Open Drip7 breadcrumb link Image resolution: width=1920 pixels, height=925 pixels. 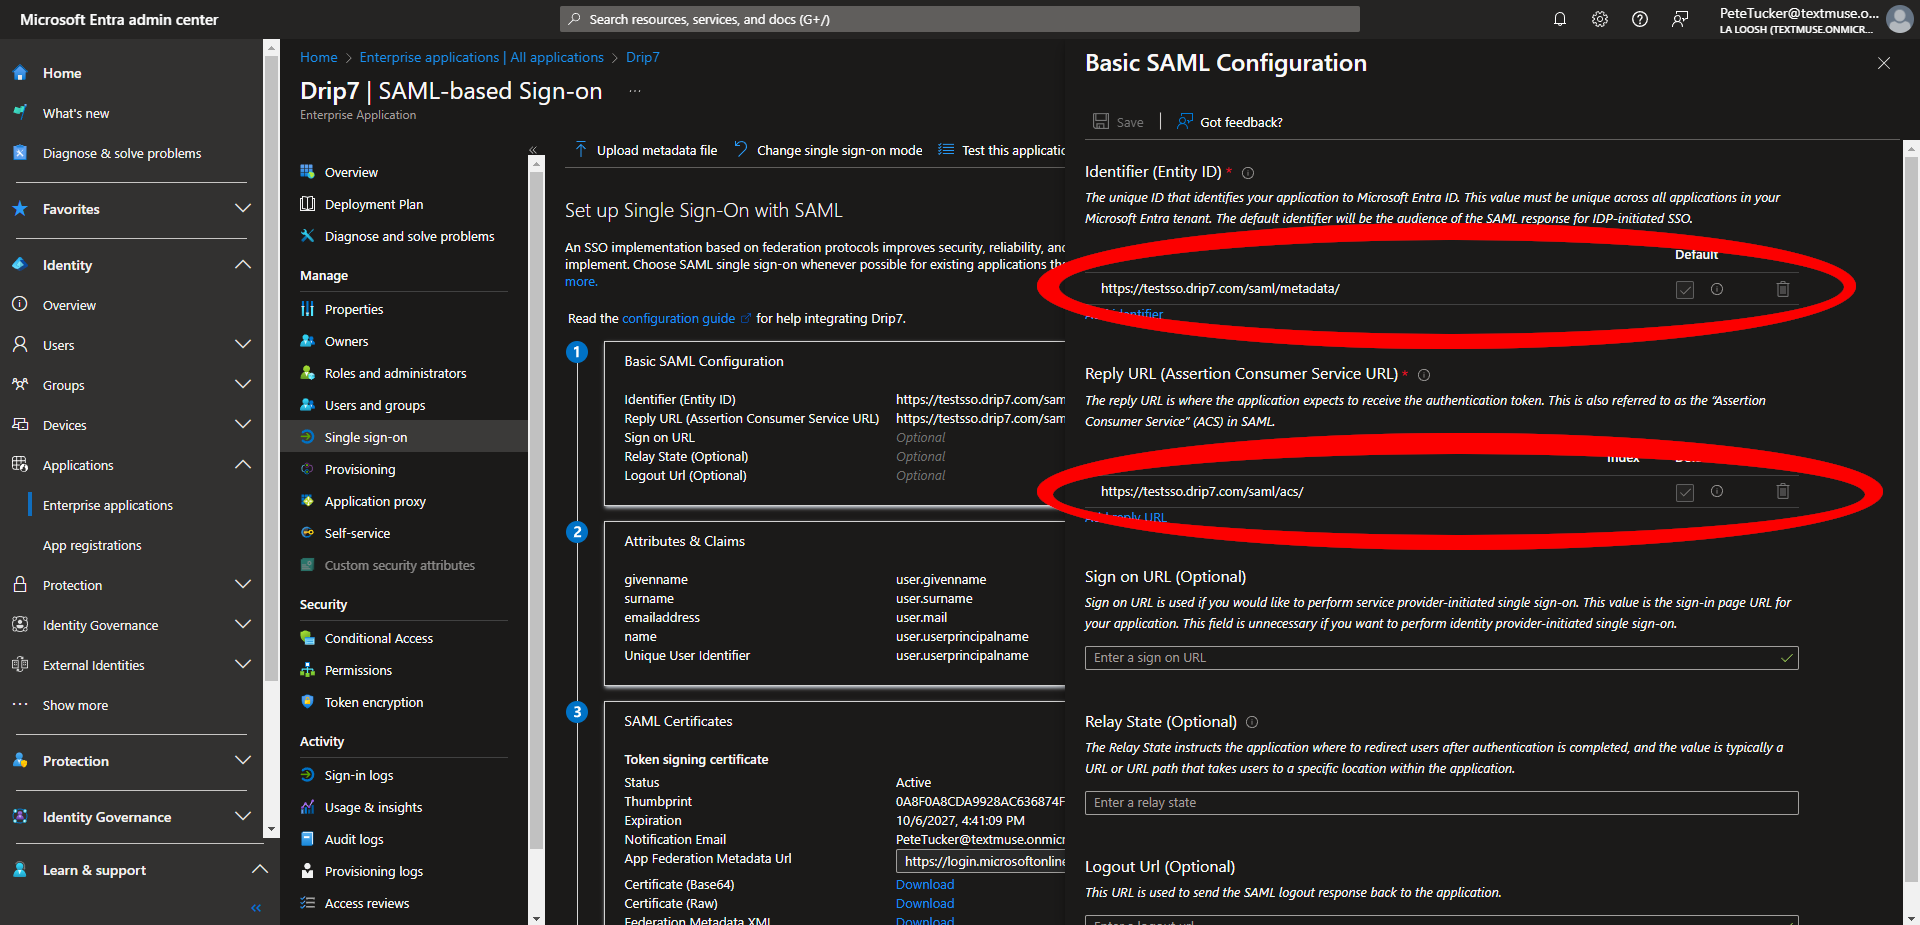point(643,58)
